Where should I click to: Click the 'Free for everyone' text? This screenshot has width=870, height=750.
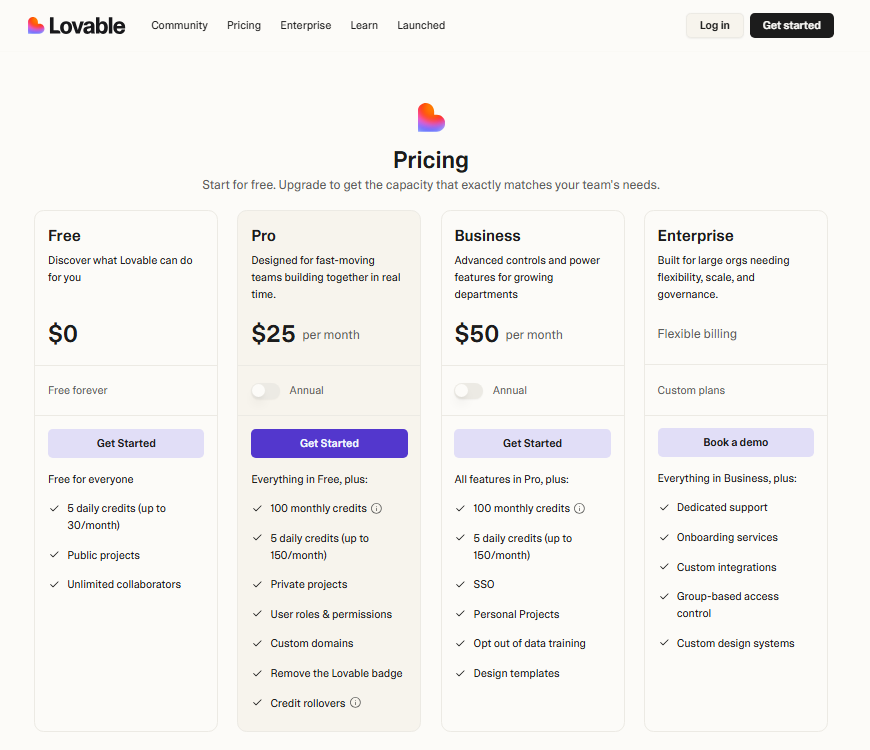(91, 479)
